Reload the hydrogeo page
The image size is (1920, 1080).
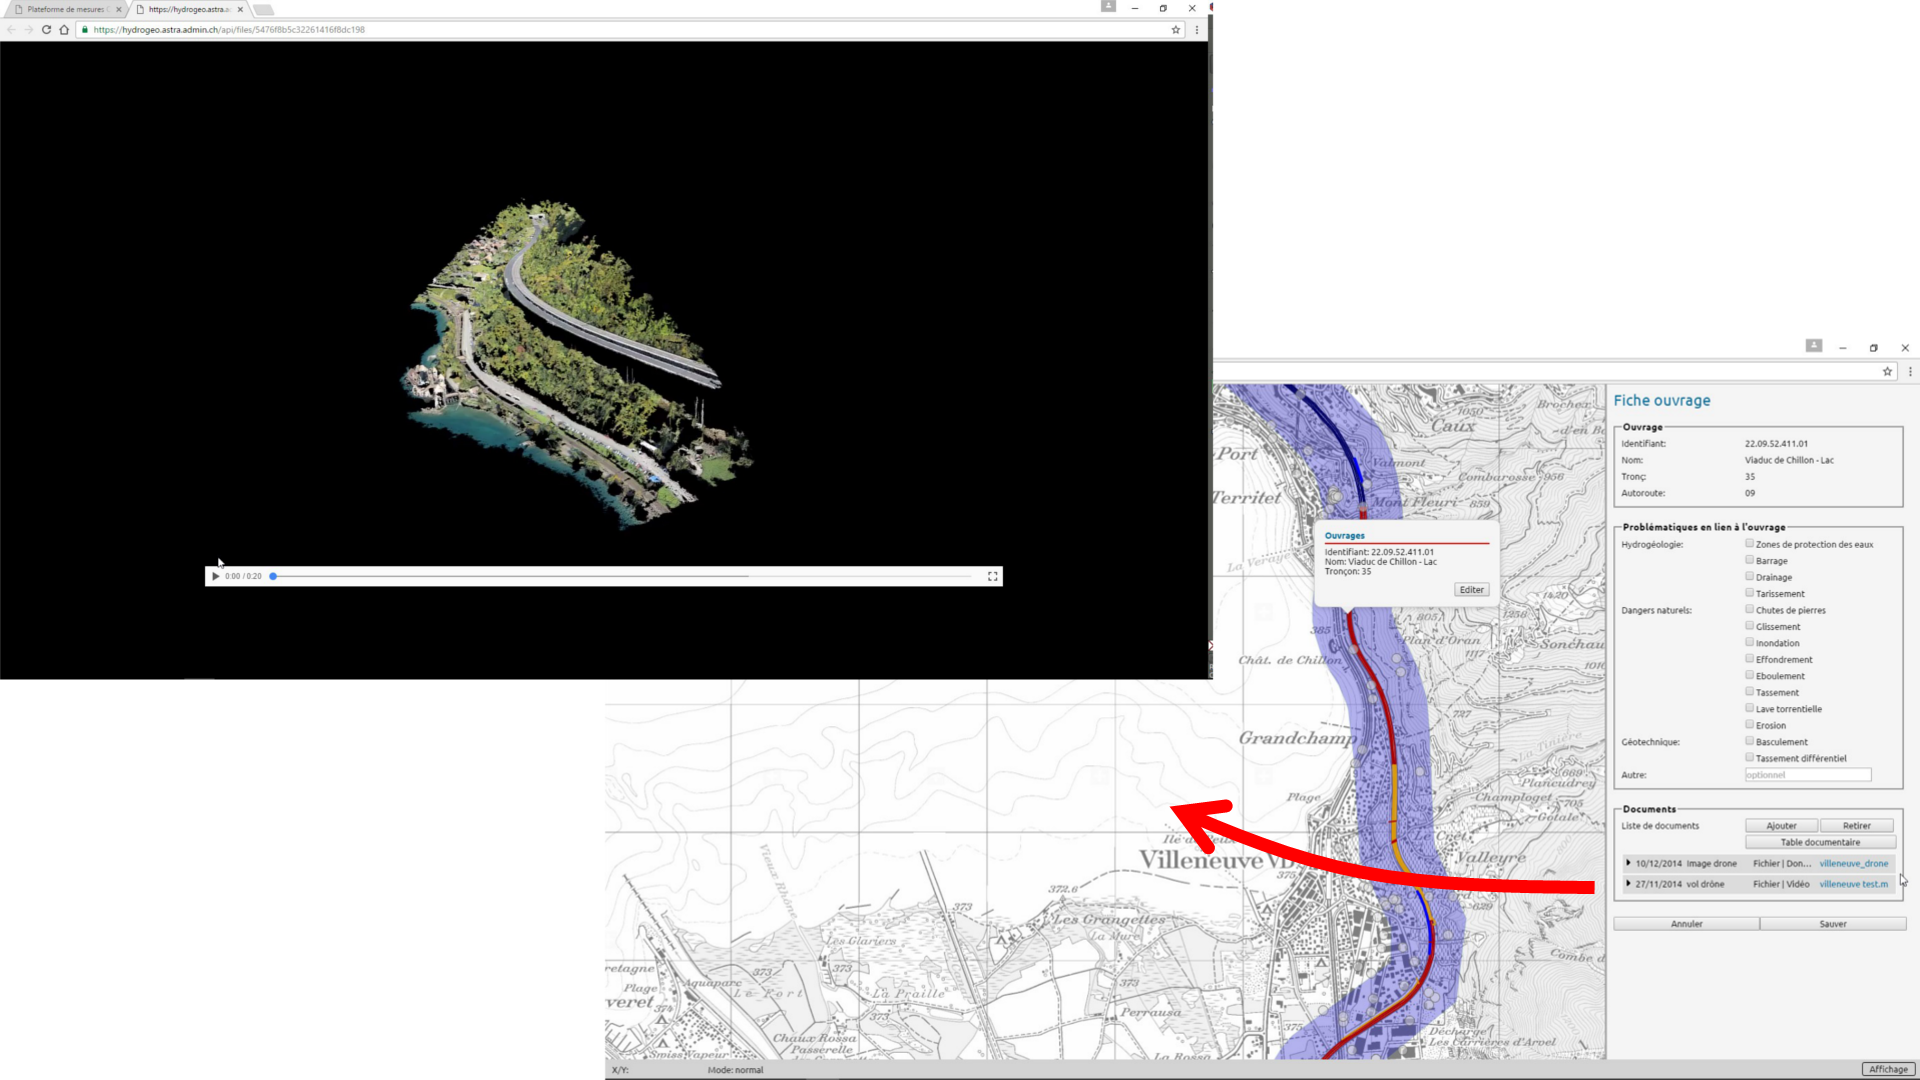coord(46,30)
